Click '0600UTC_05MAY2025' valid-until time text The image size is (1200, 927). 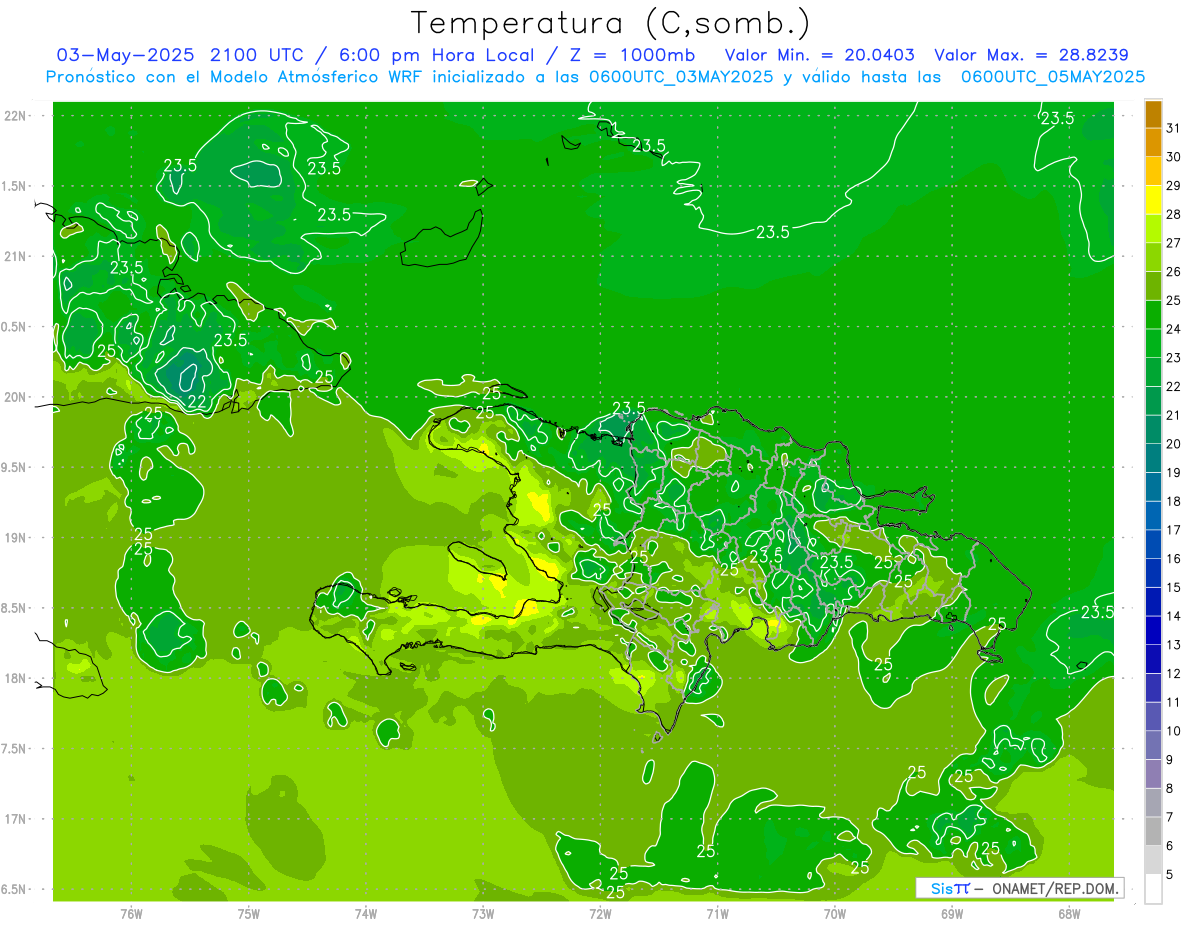click(x=1053, y=77)
